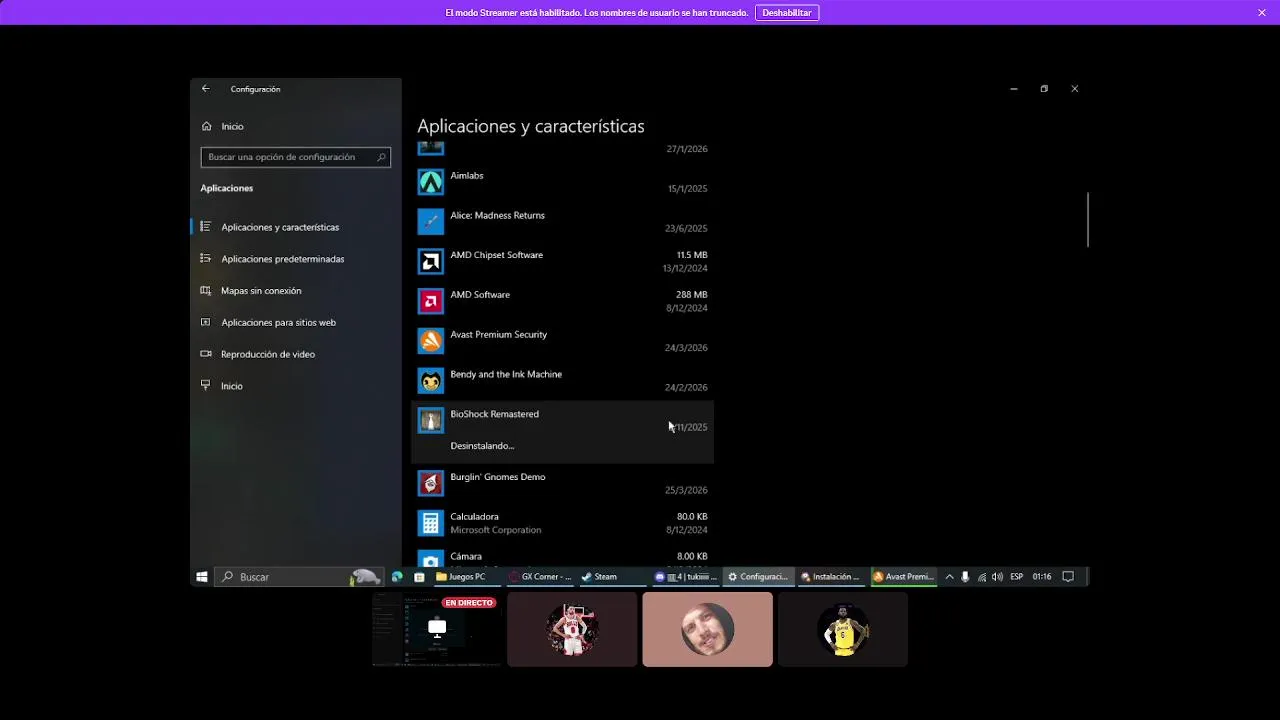Select the BioShock Remastered entry name
Image resolution: width=1280 pixels, height=720 pixels.
(x=494, y=414)
